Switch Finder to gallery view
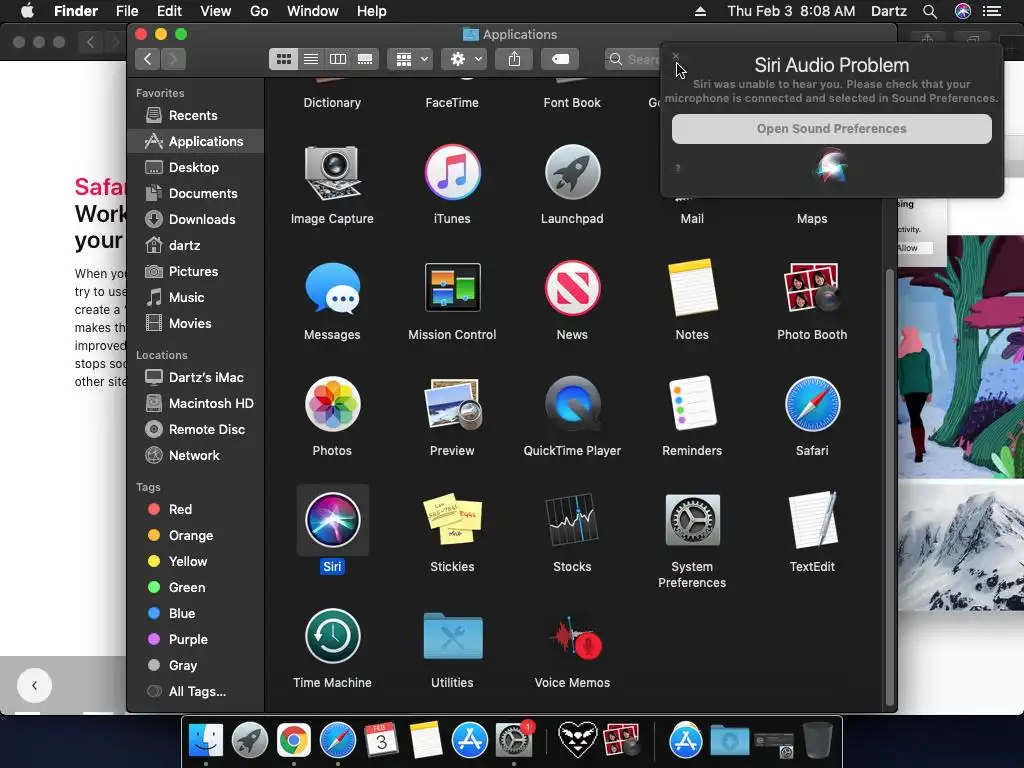The image size is (1024, 768). 365,59
